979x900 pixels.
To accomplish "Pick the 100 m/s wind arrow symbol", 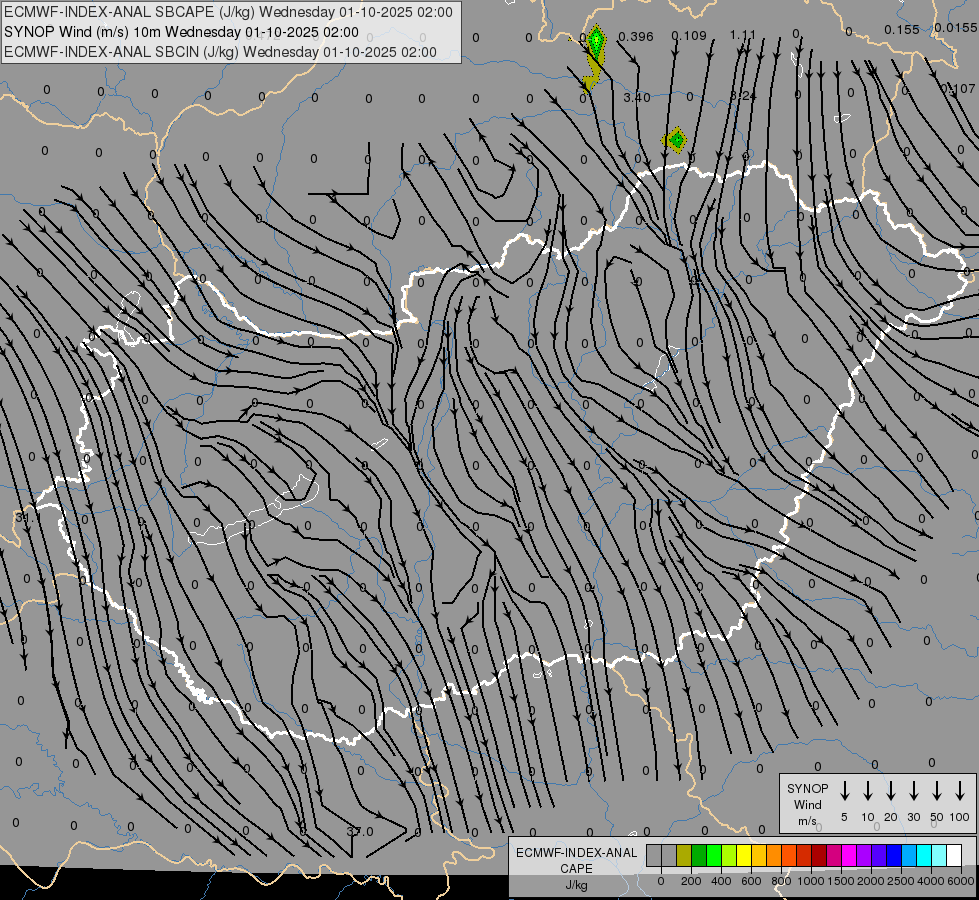I will pos(960,790).
